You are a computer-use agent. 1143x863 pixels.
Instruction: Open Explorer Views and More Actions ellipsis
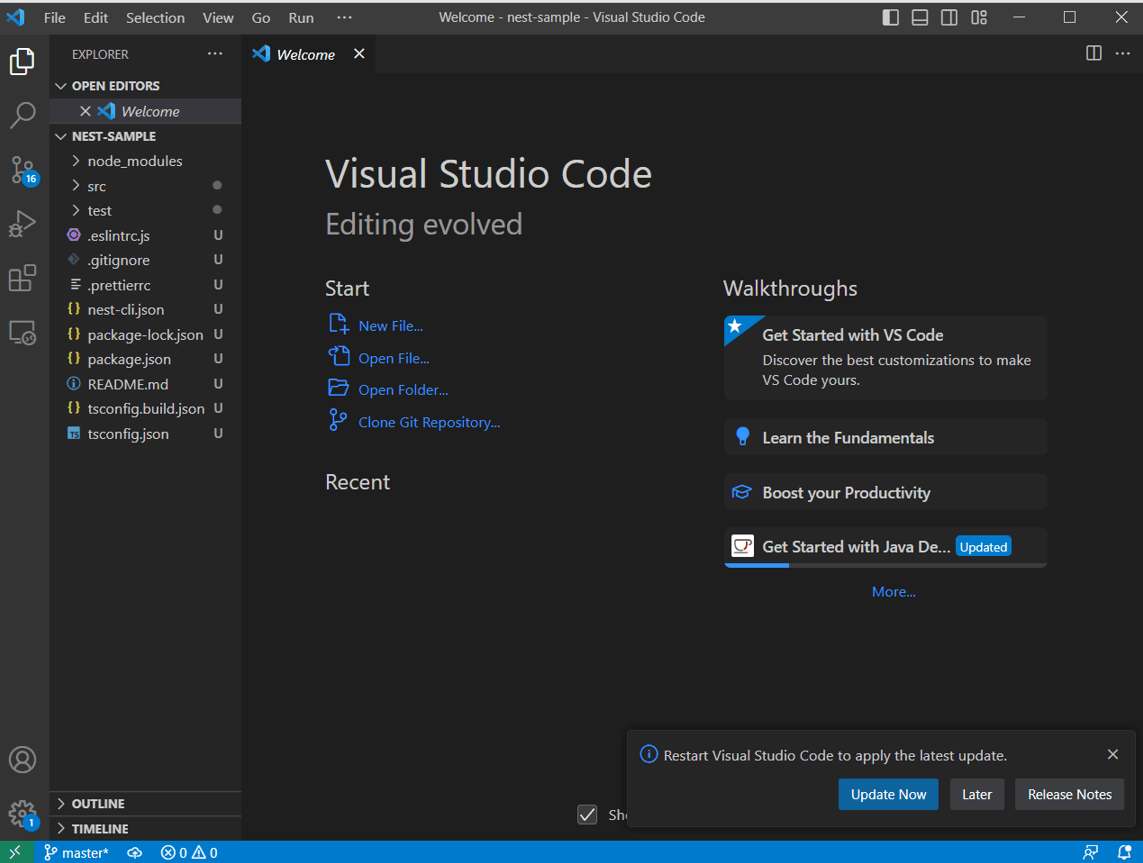(215, 54)
